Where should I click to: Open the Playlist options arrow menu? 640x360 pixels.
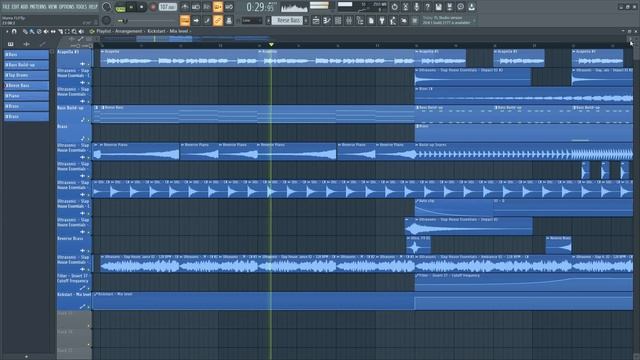[7, 31]
